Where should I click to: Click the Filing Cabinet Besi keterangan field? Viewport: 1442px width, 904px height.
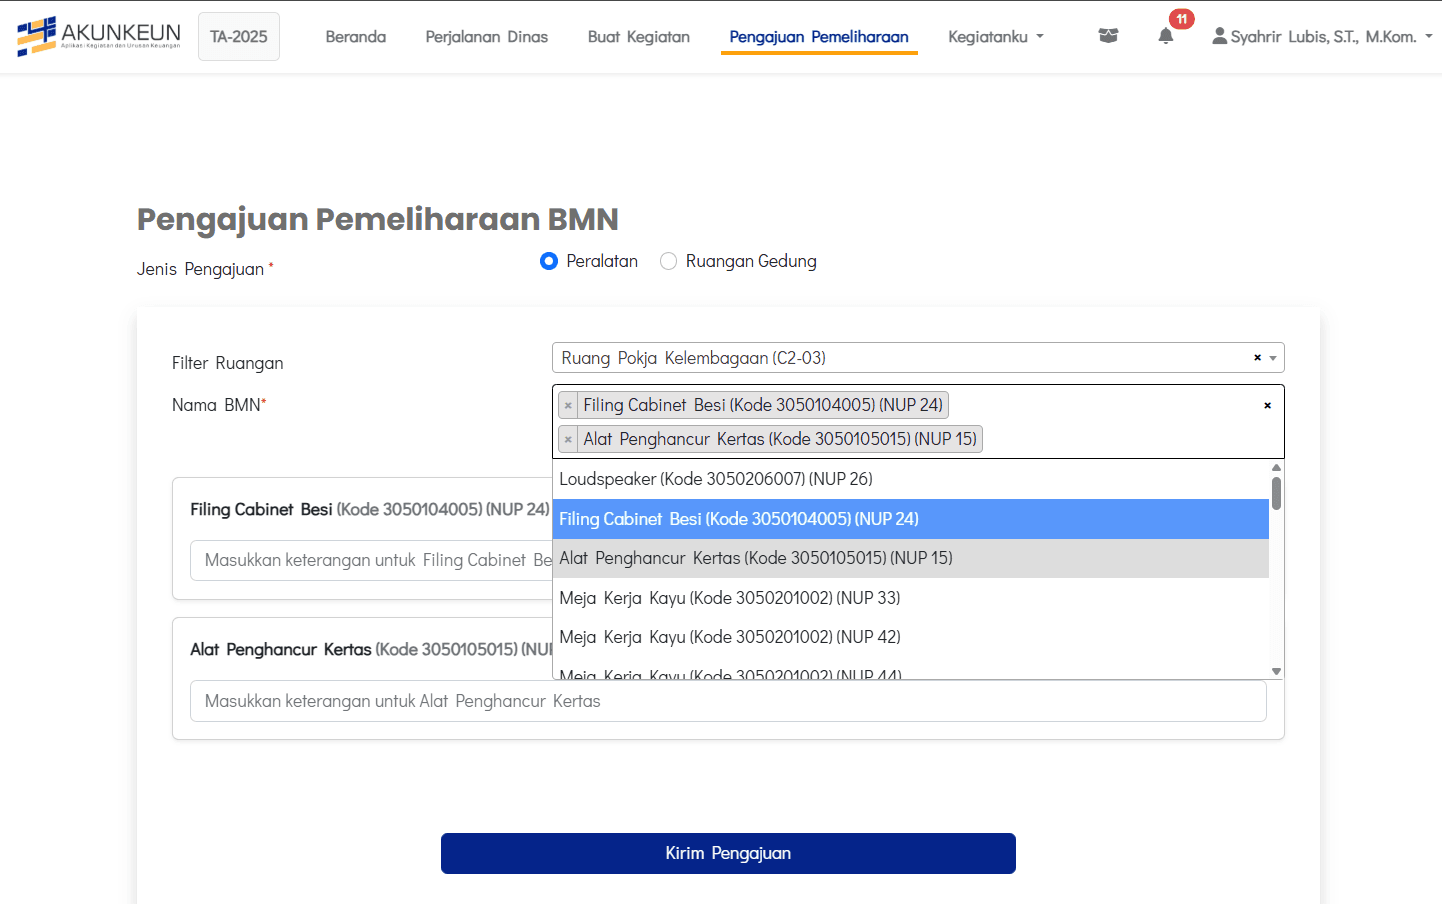[x=371, y=560]
